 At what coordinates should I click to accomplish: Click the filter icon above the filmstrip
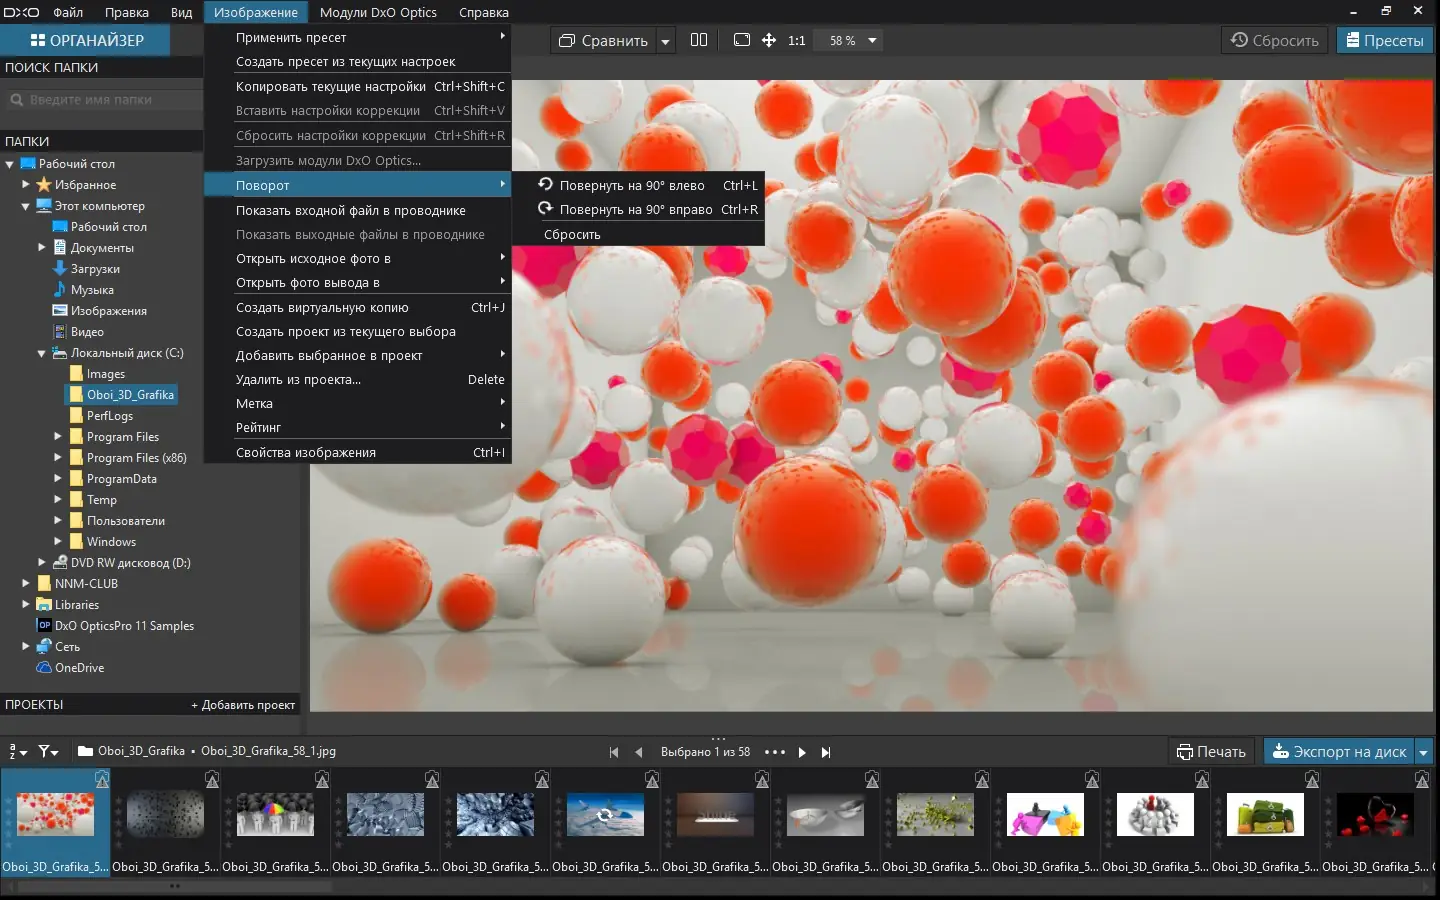[44, 751]
